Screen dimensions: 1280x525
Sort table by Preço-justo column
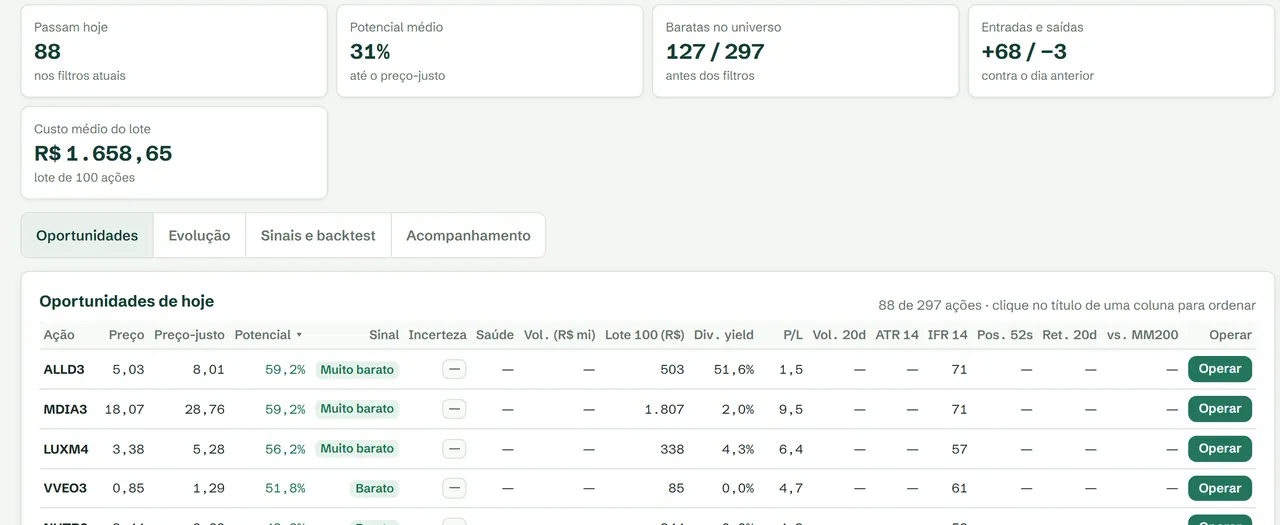189,335
